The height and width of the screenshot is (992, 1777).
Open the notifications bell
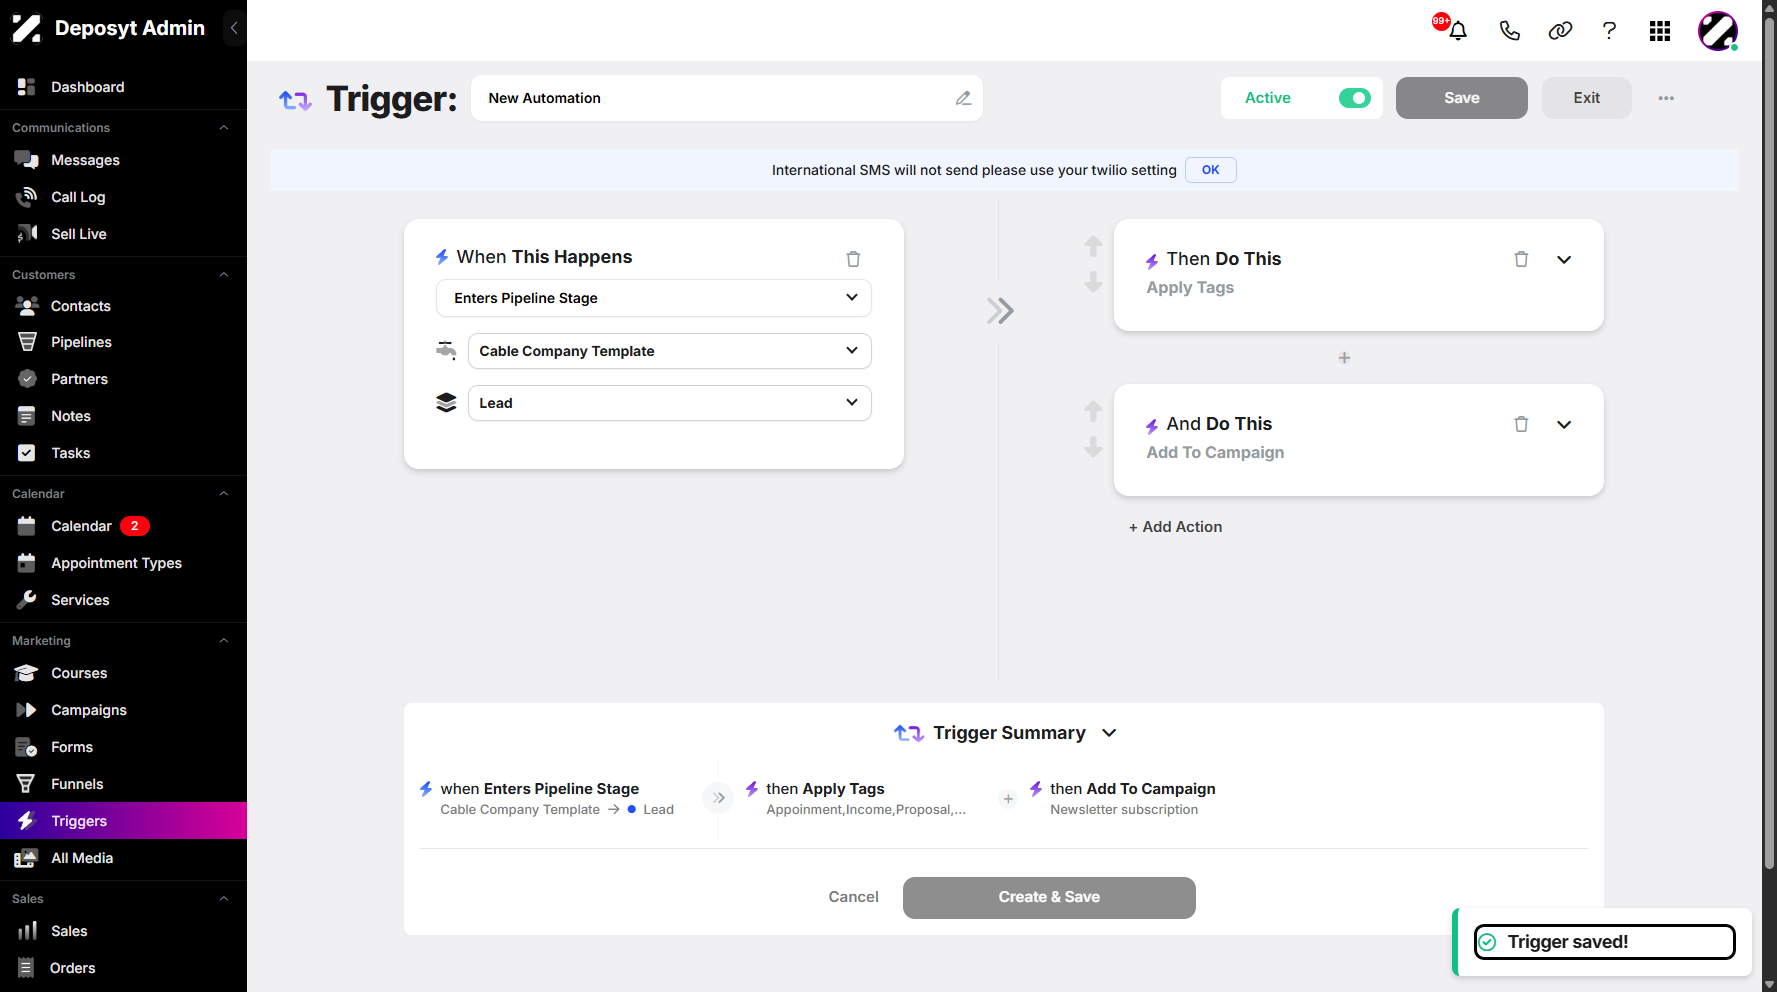[x=1458, y=31]
